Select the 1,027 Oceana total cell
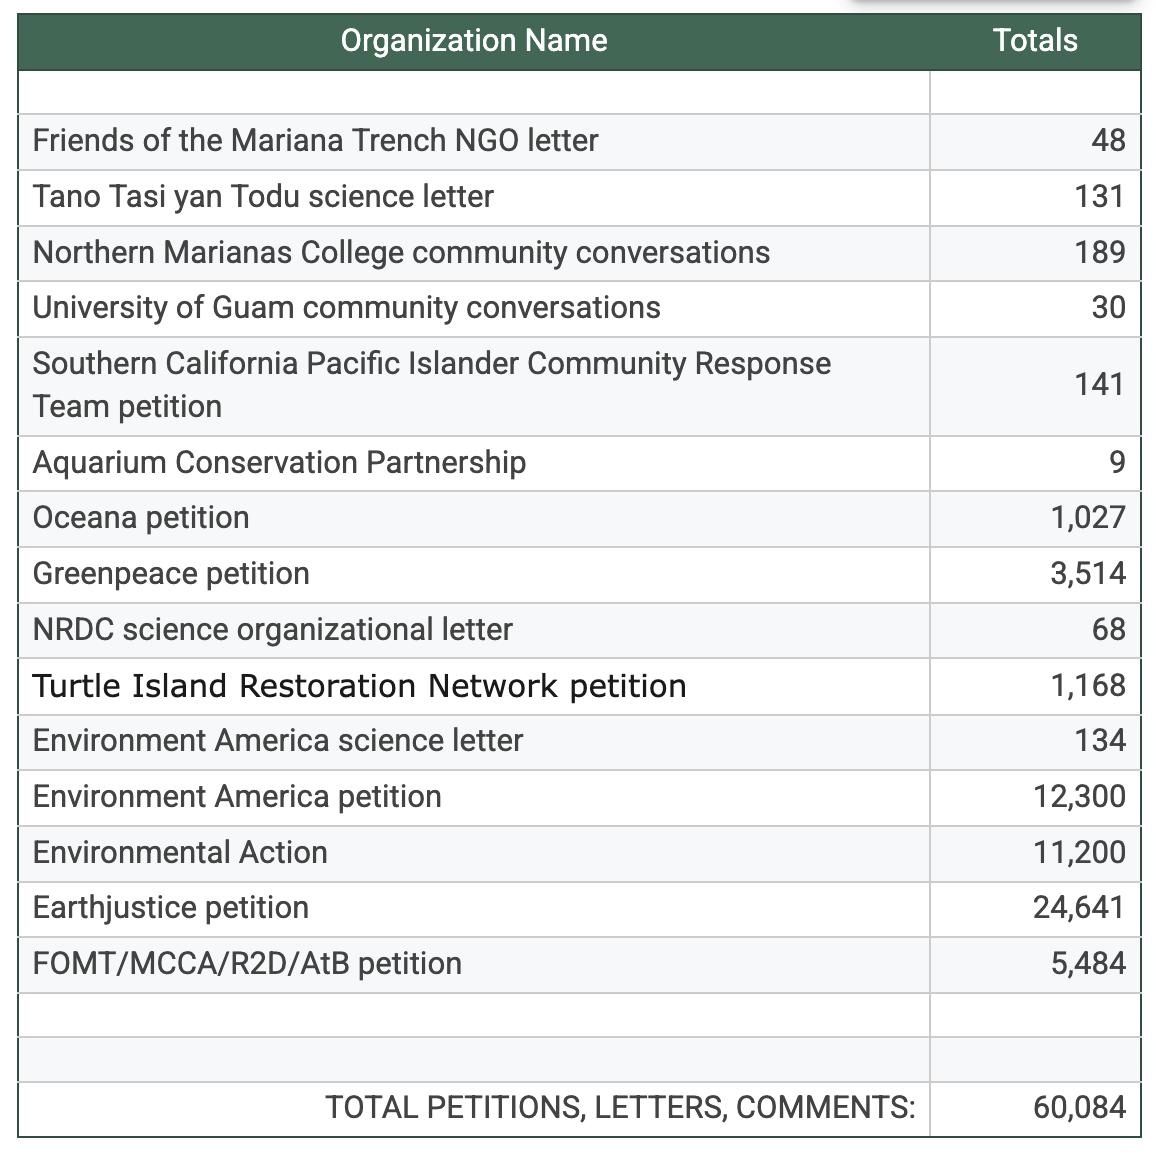Screen dimensions: 1156x1160 click(x=1087, y=518)
